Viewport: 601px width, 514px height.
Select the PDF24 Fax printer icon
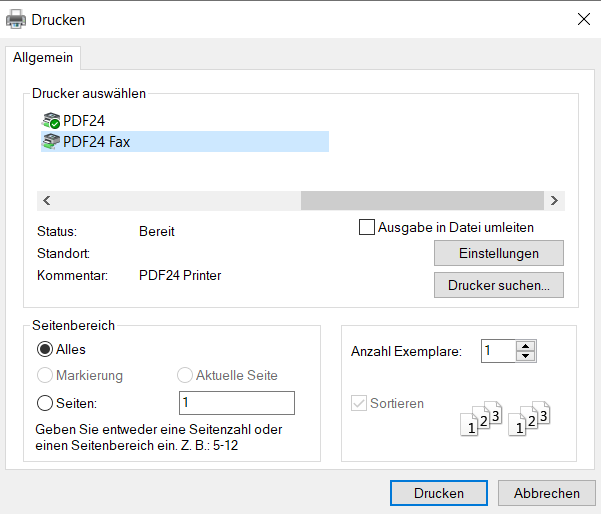click(x=51, y=142)
